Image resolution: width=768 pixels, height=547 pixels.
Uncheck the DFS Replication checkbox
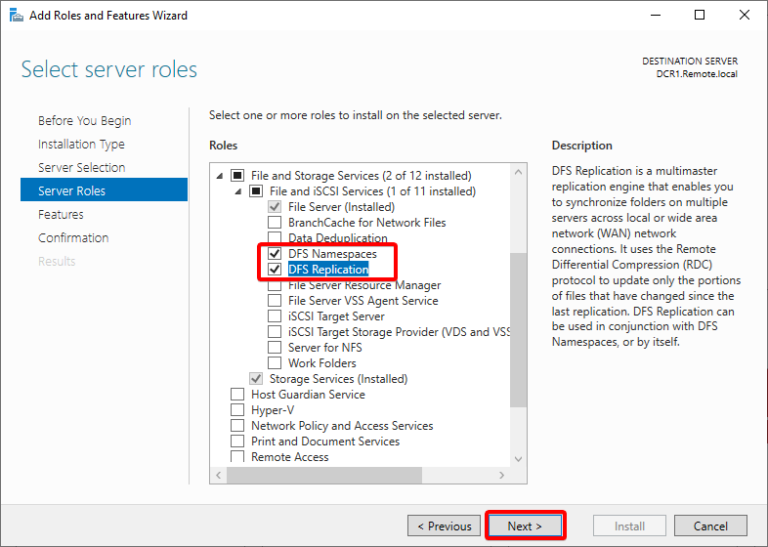[x=274, y=270]
